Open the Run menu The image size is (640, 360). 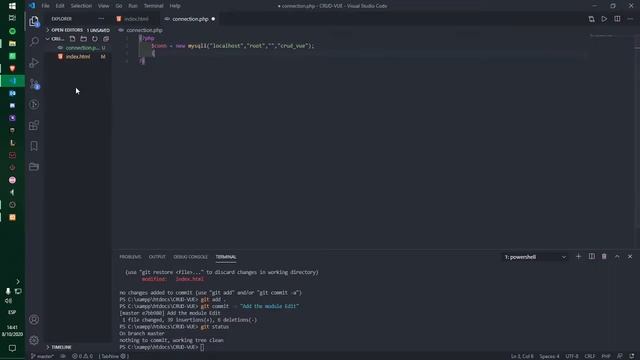tap(133, 6)
